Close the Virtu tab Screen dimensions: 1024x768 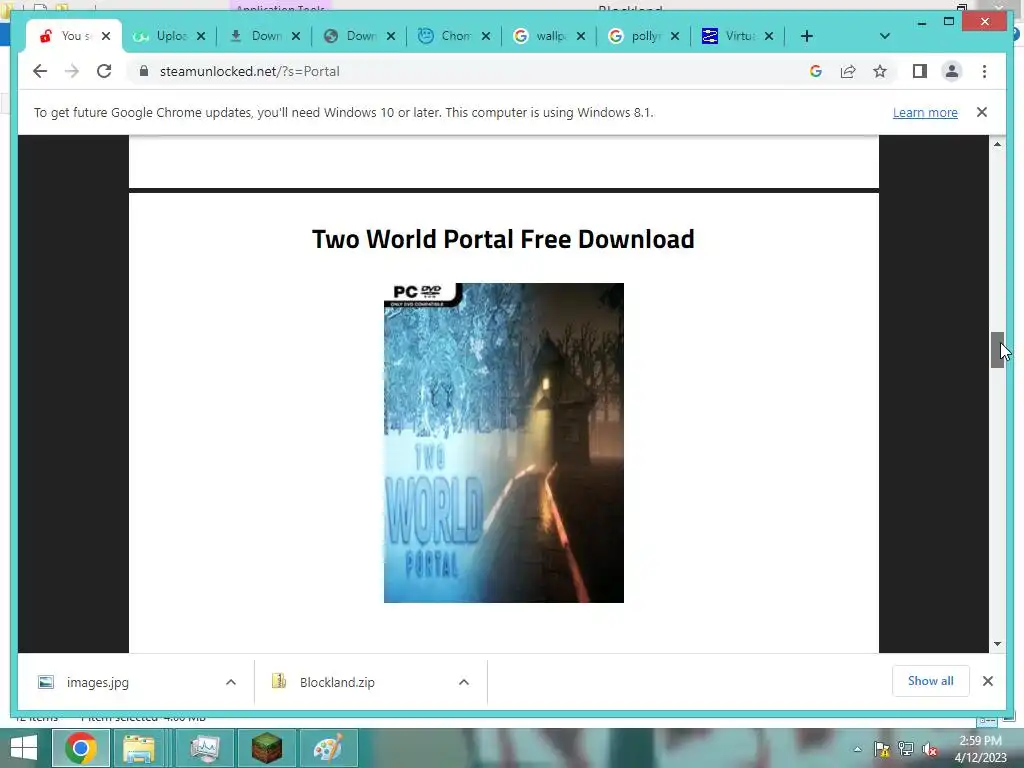pyautogui.click(x=769, y=36)
